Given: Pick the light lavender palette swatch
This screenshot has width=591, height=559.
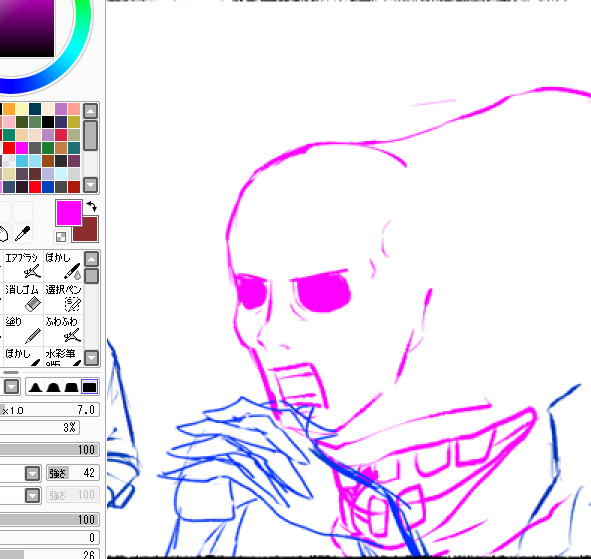Looking at the screenshot, I should 48,174.
